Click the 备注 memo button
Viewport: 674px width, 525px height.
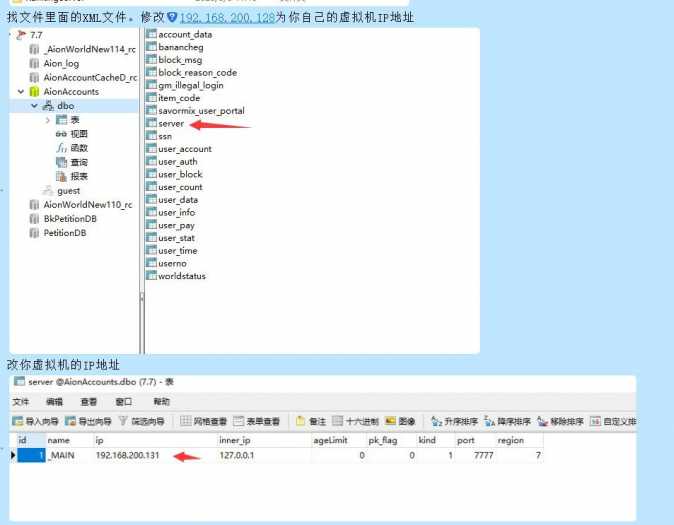[x=311, y=421]
